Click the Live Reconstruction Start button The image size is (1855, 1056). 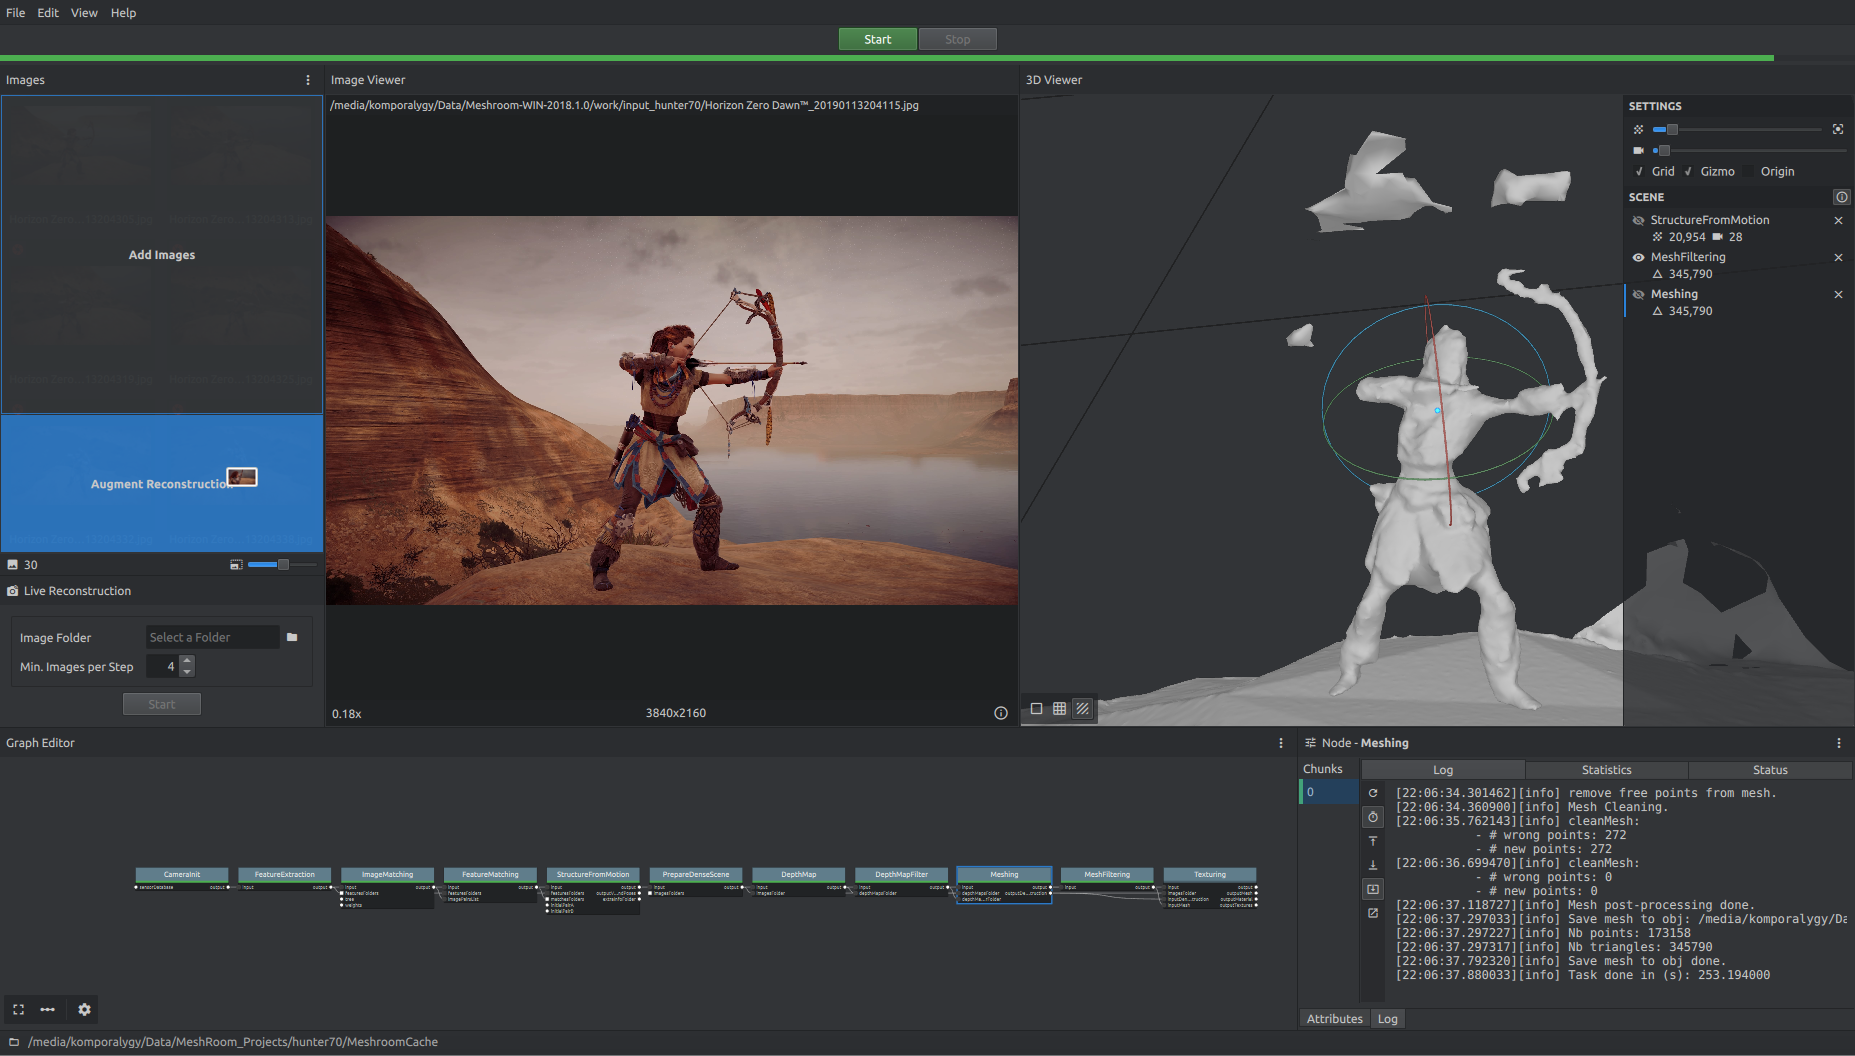point(161,704)
